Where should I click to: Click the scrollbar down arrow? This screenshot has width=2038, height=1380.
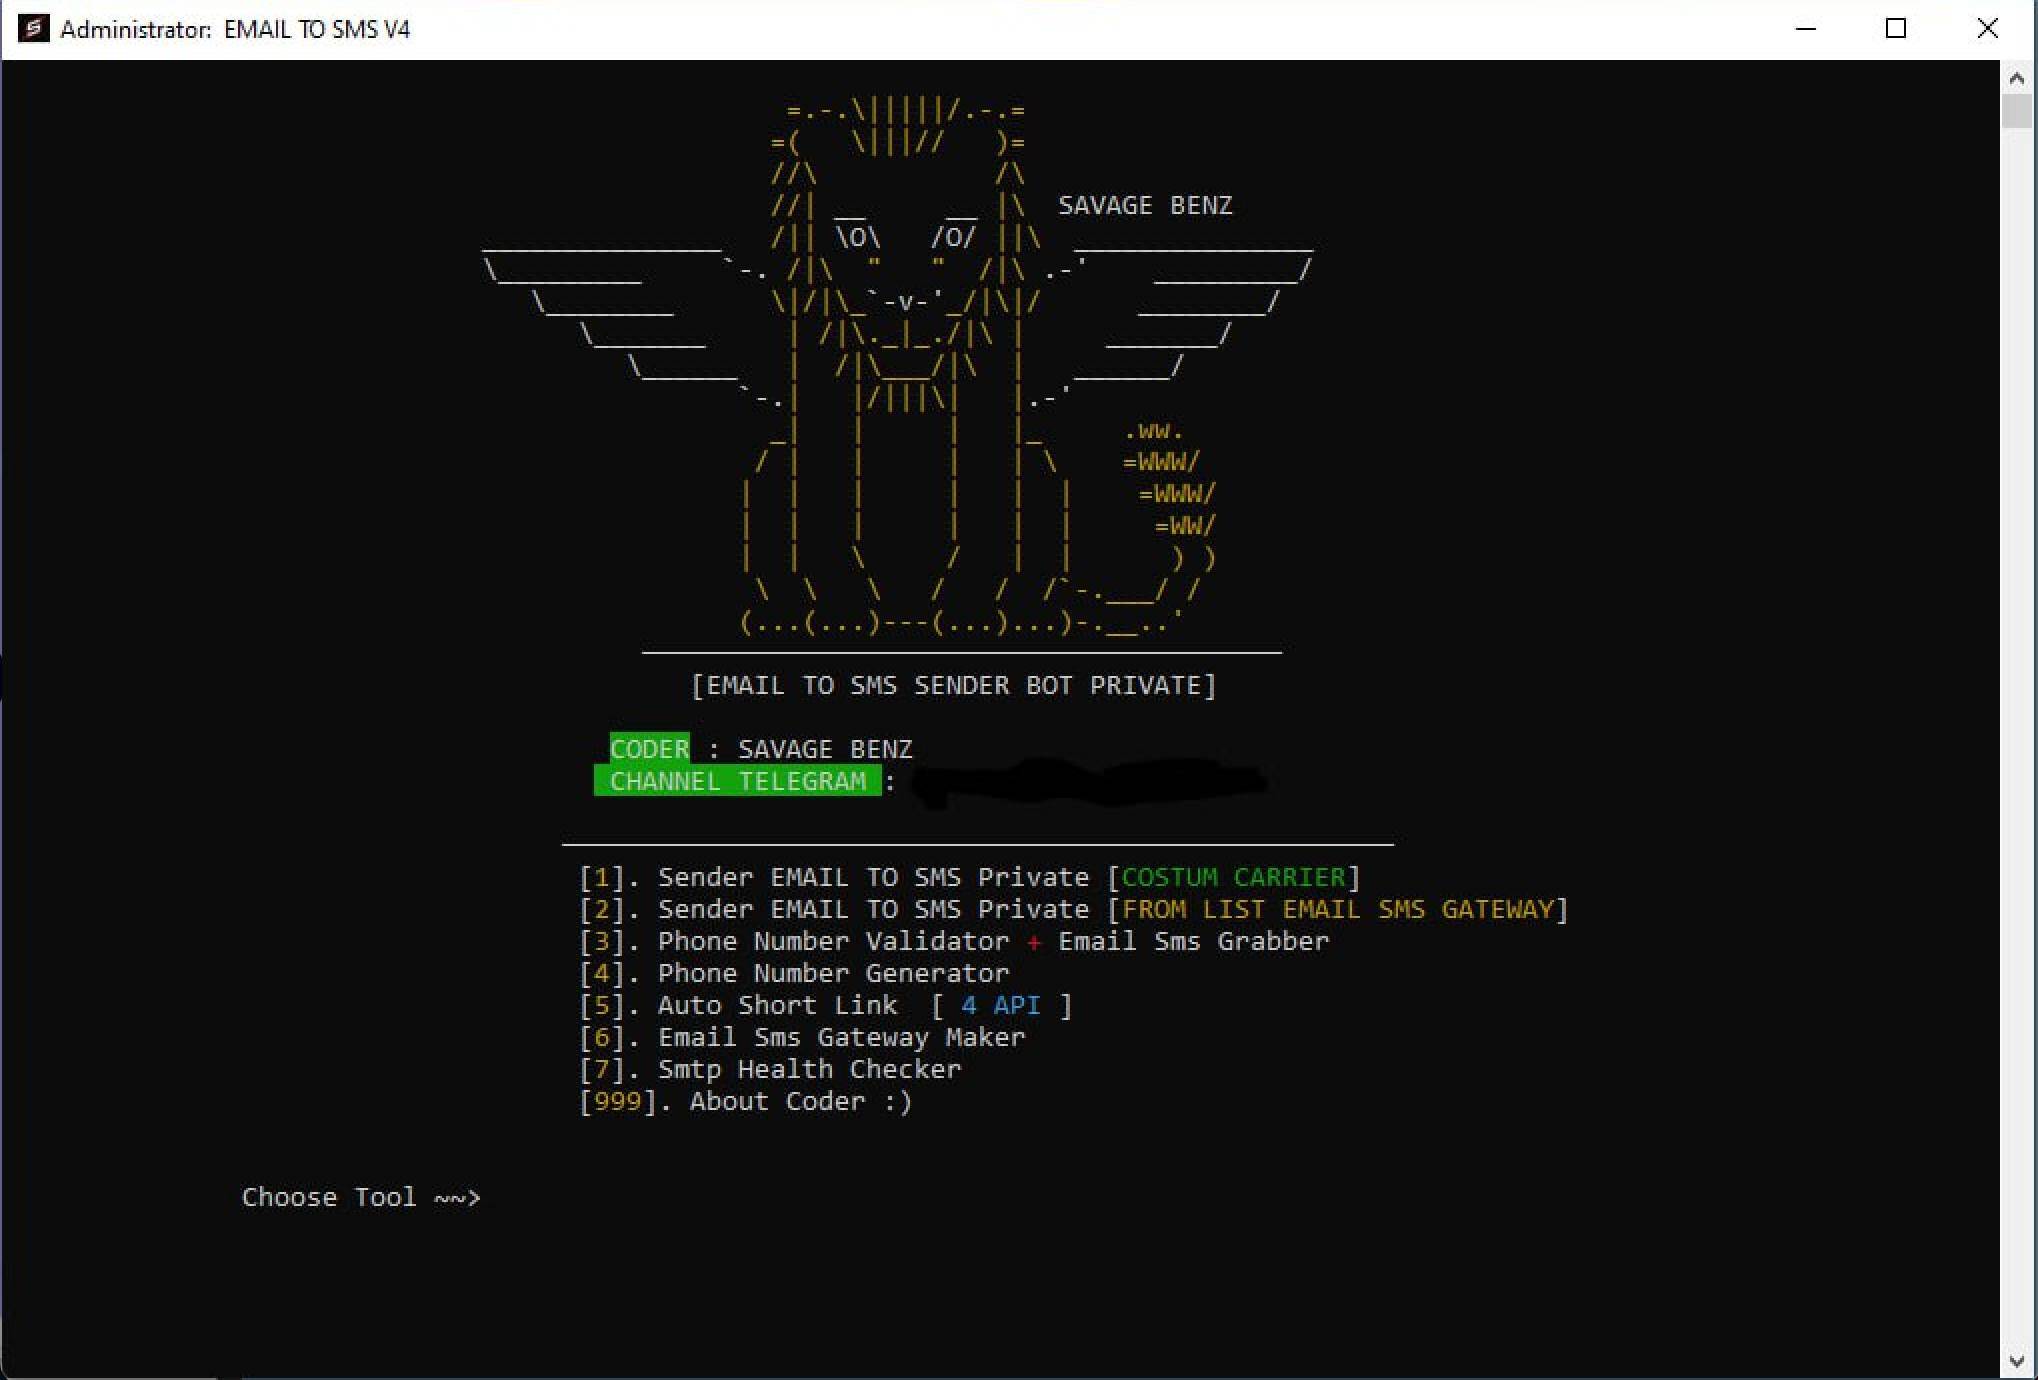tap(2016, 1361)
